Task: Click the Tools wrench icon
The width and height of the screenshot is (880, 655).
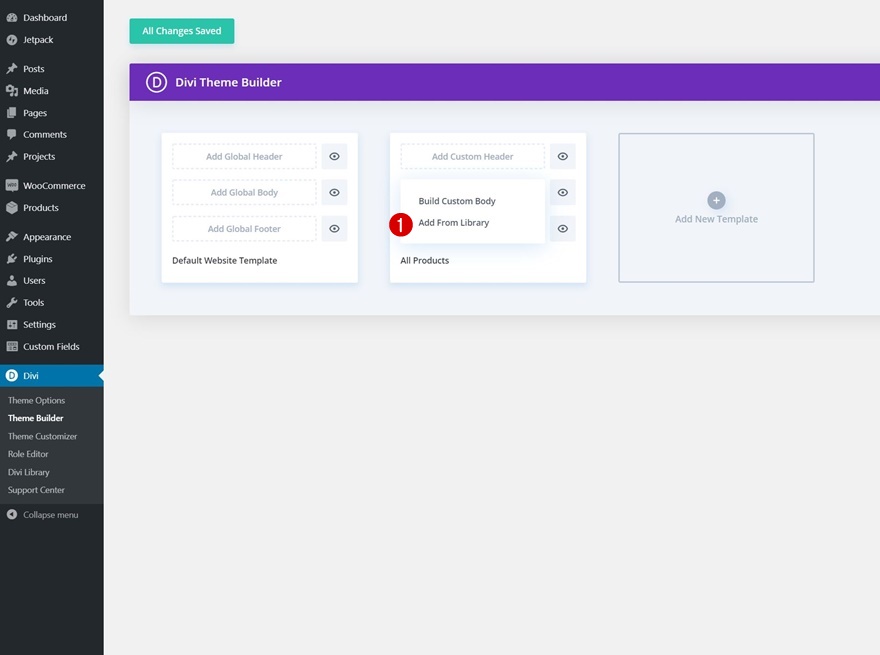Action: coord(12,303)
